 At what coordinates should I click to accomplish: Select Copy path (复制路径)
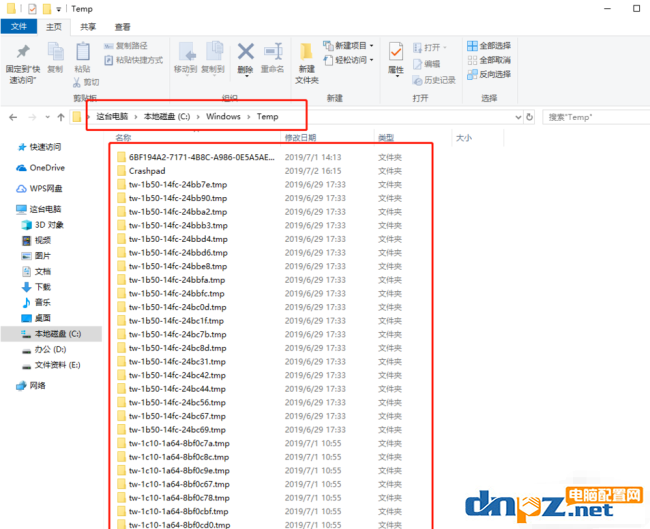126,46
